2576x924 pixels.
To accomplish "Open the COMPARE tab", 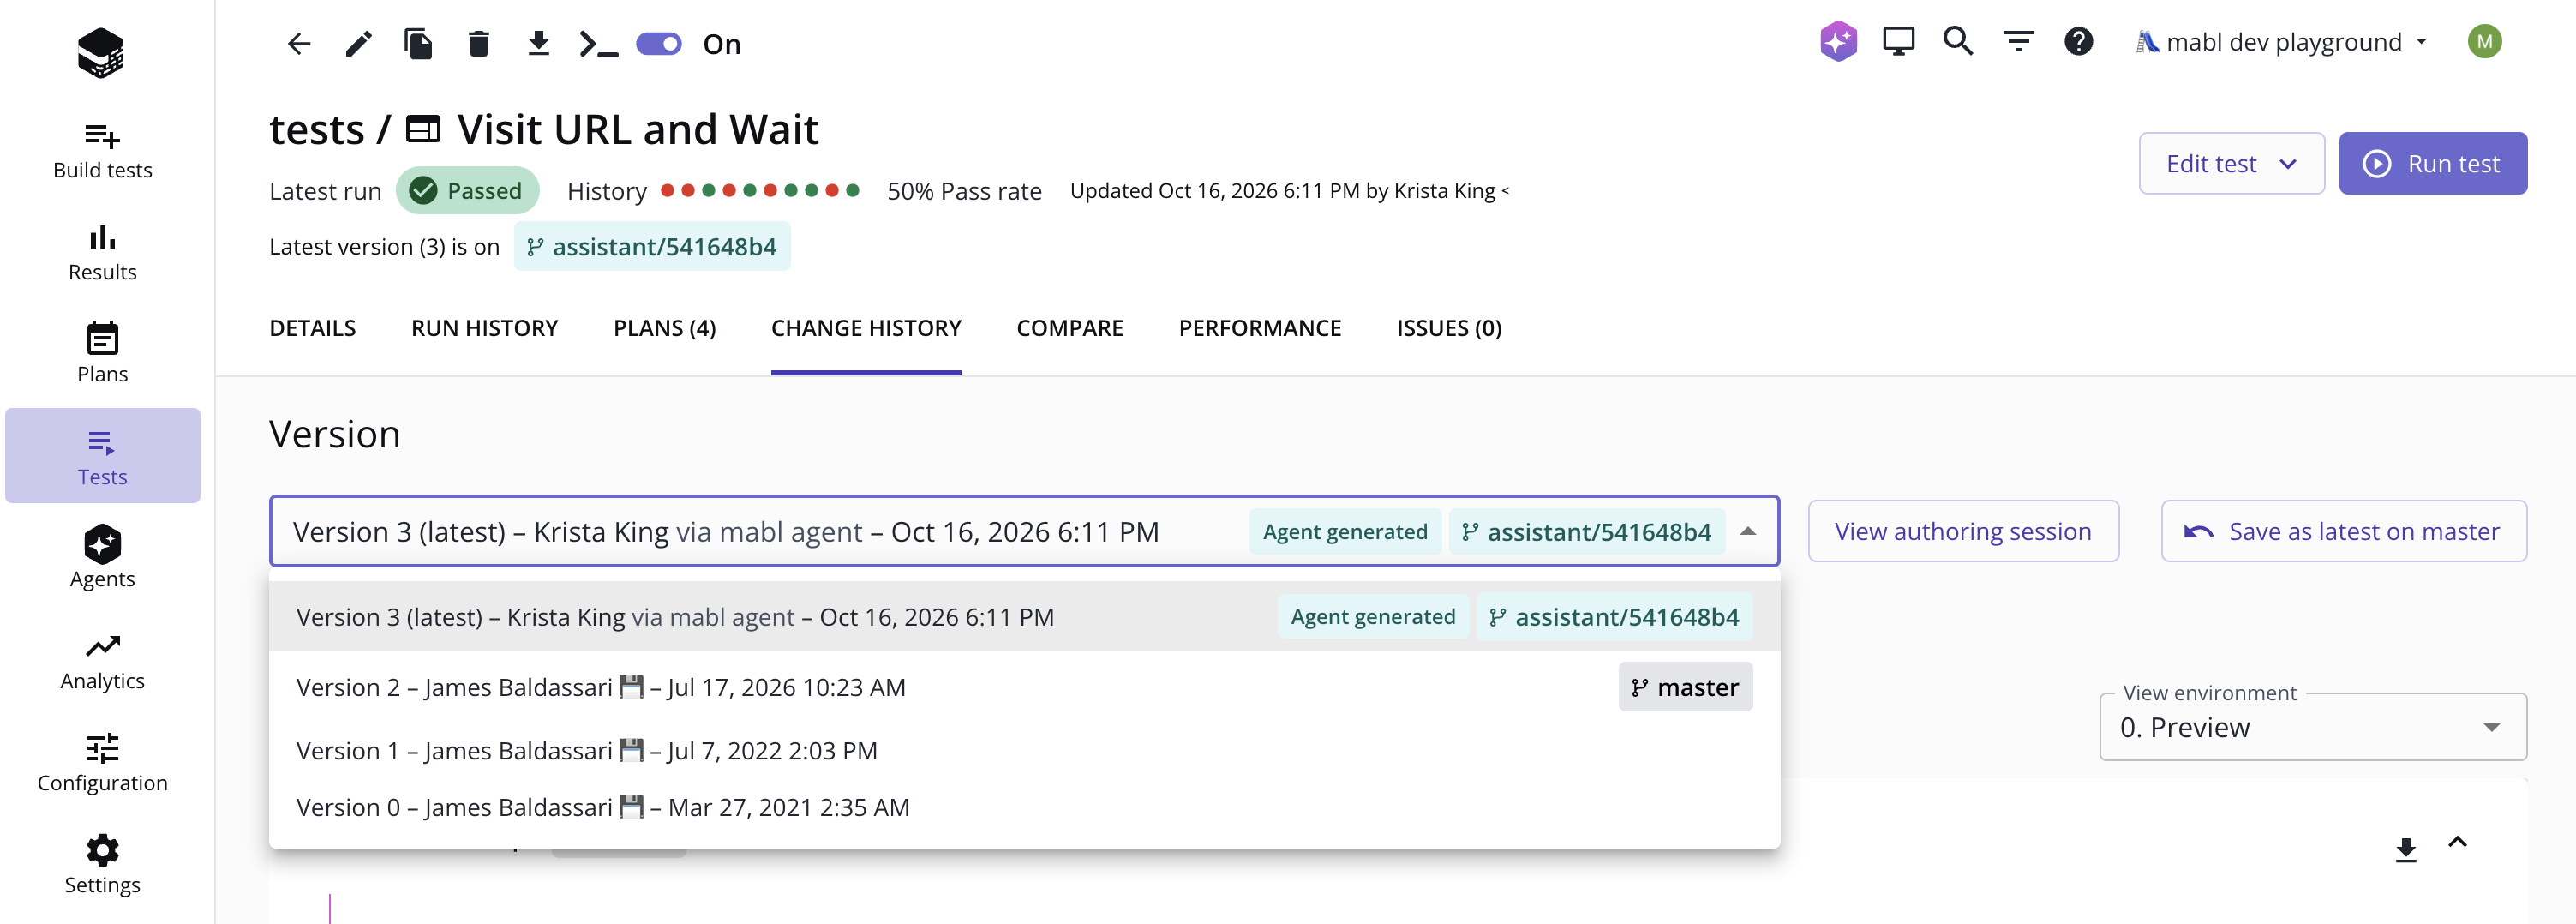I will pos(1069,328).
